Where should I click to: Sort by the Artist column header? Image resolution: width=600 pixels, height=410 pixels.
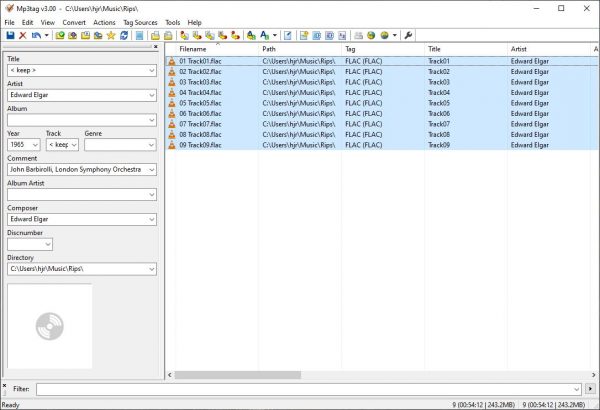click(x=549, y=49)
